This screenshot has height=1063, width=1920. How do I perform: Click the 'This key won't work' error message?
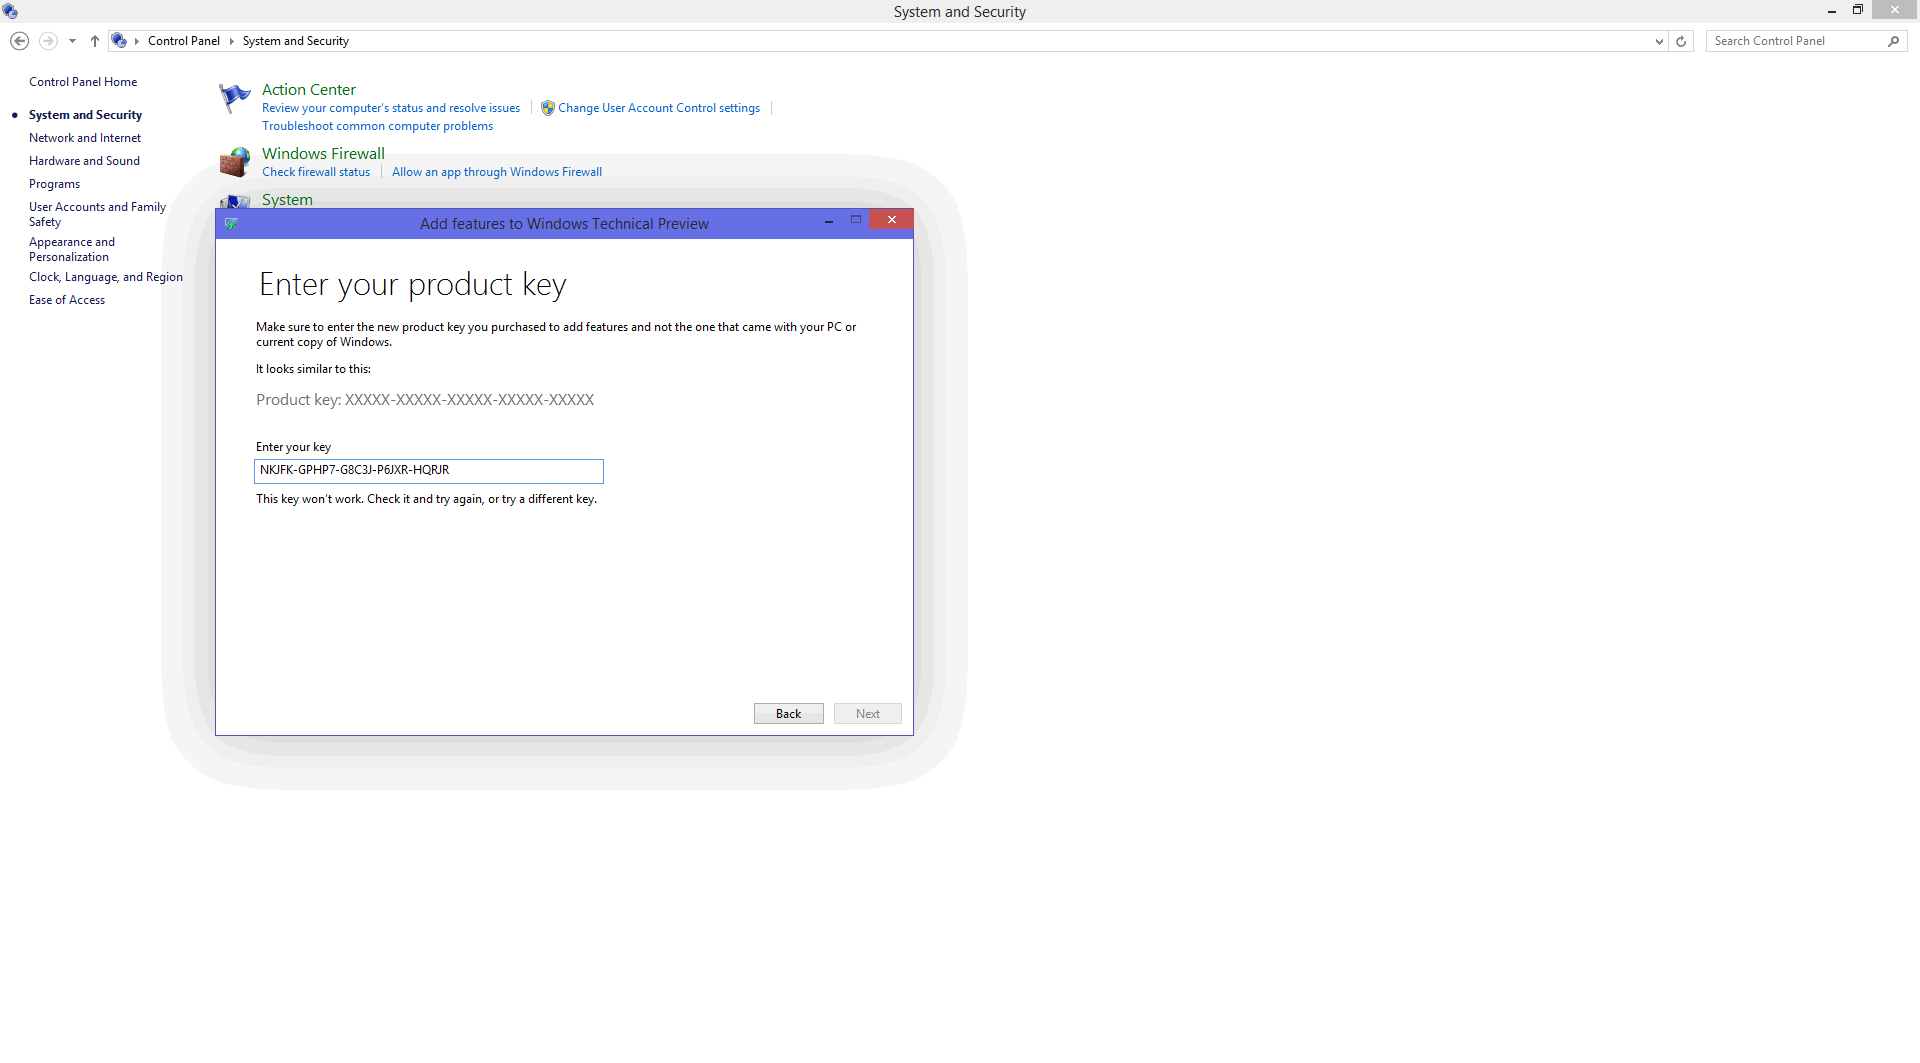click(x=426, y=499)
